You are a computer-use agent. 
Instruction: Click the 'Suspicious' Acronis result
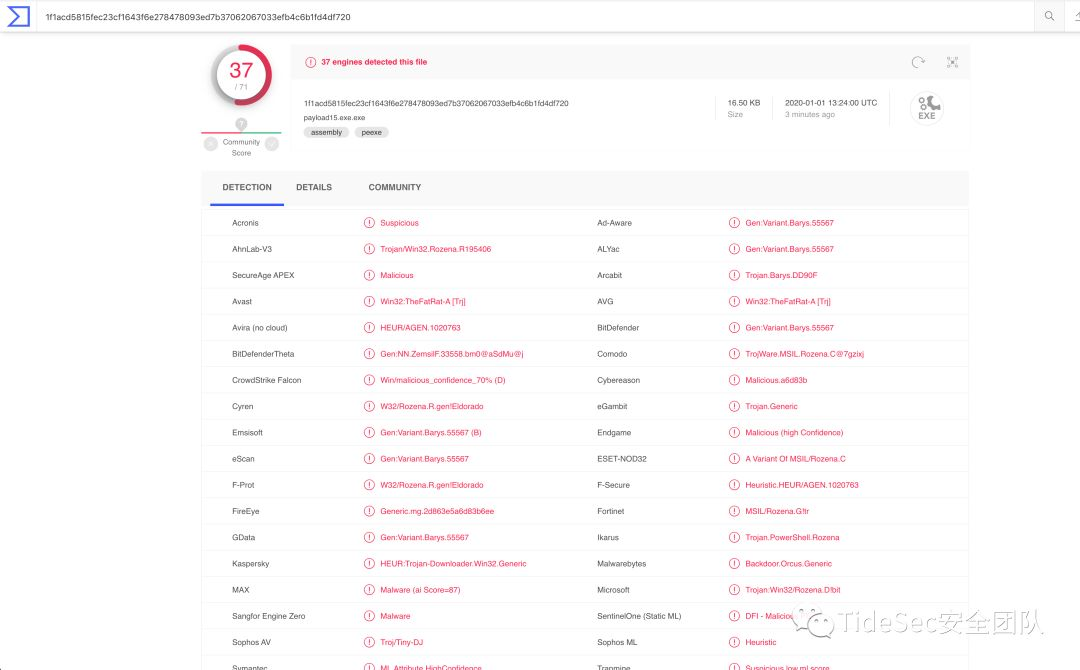click(x=399, y=223)
